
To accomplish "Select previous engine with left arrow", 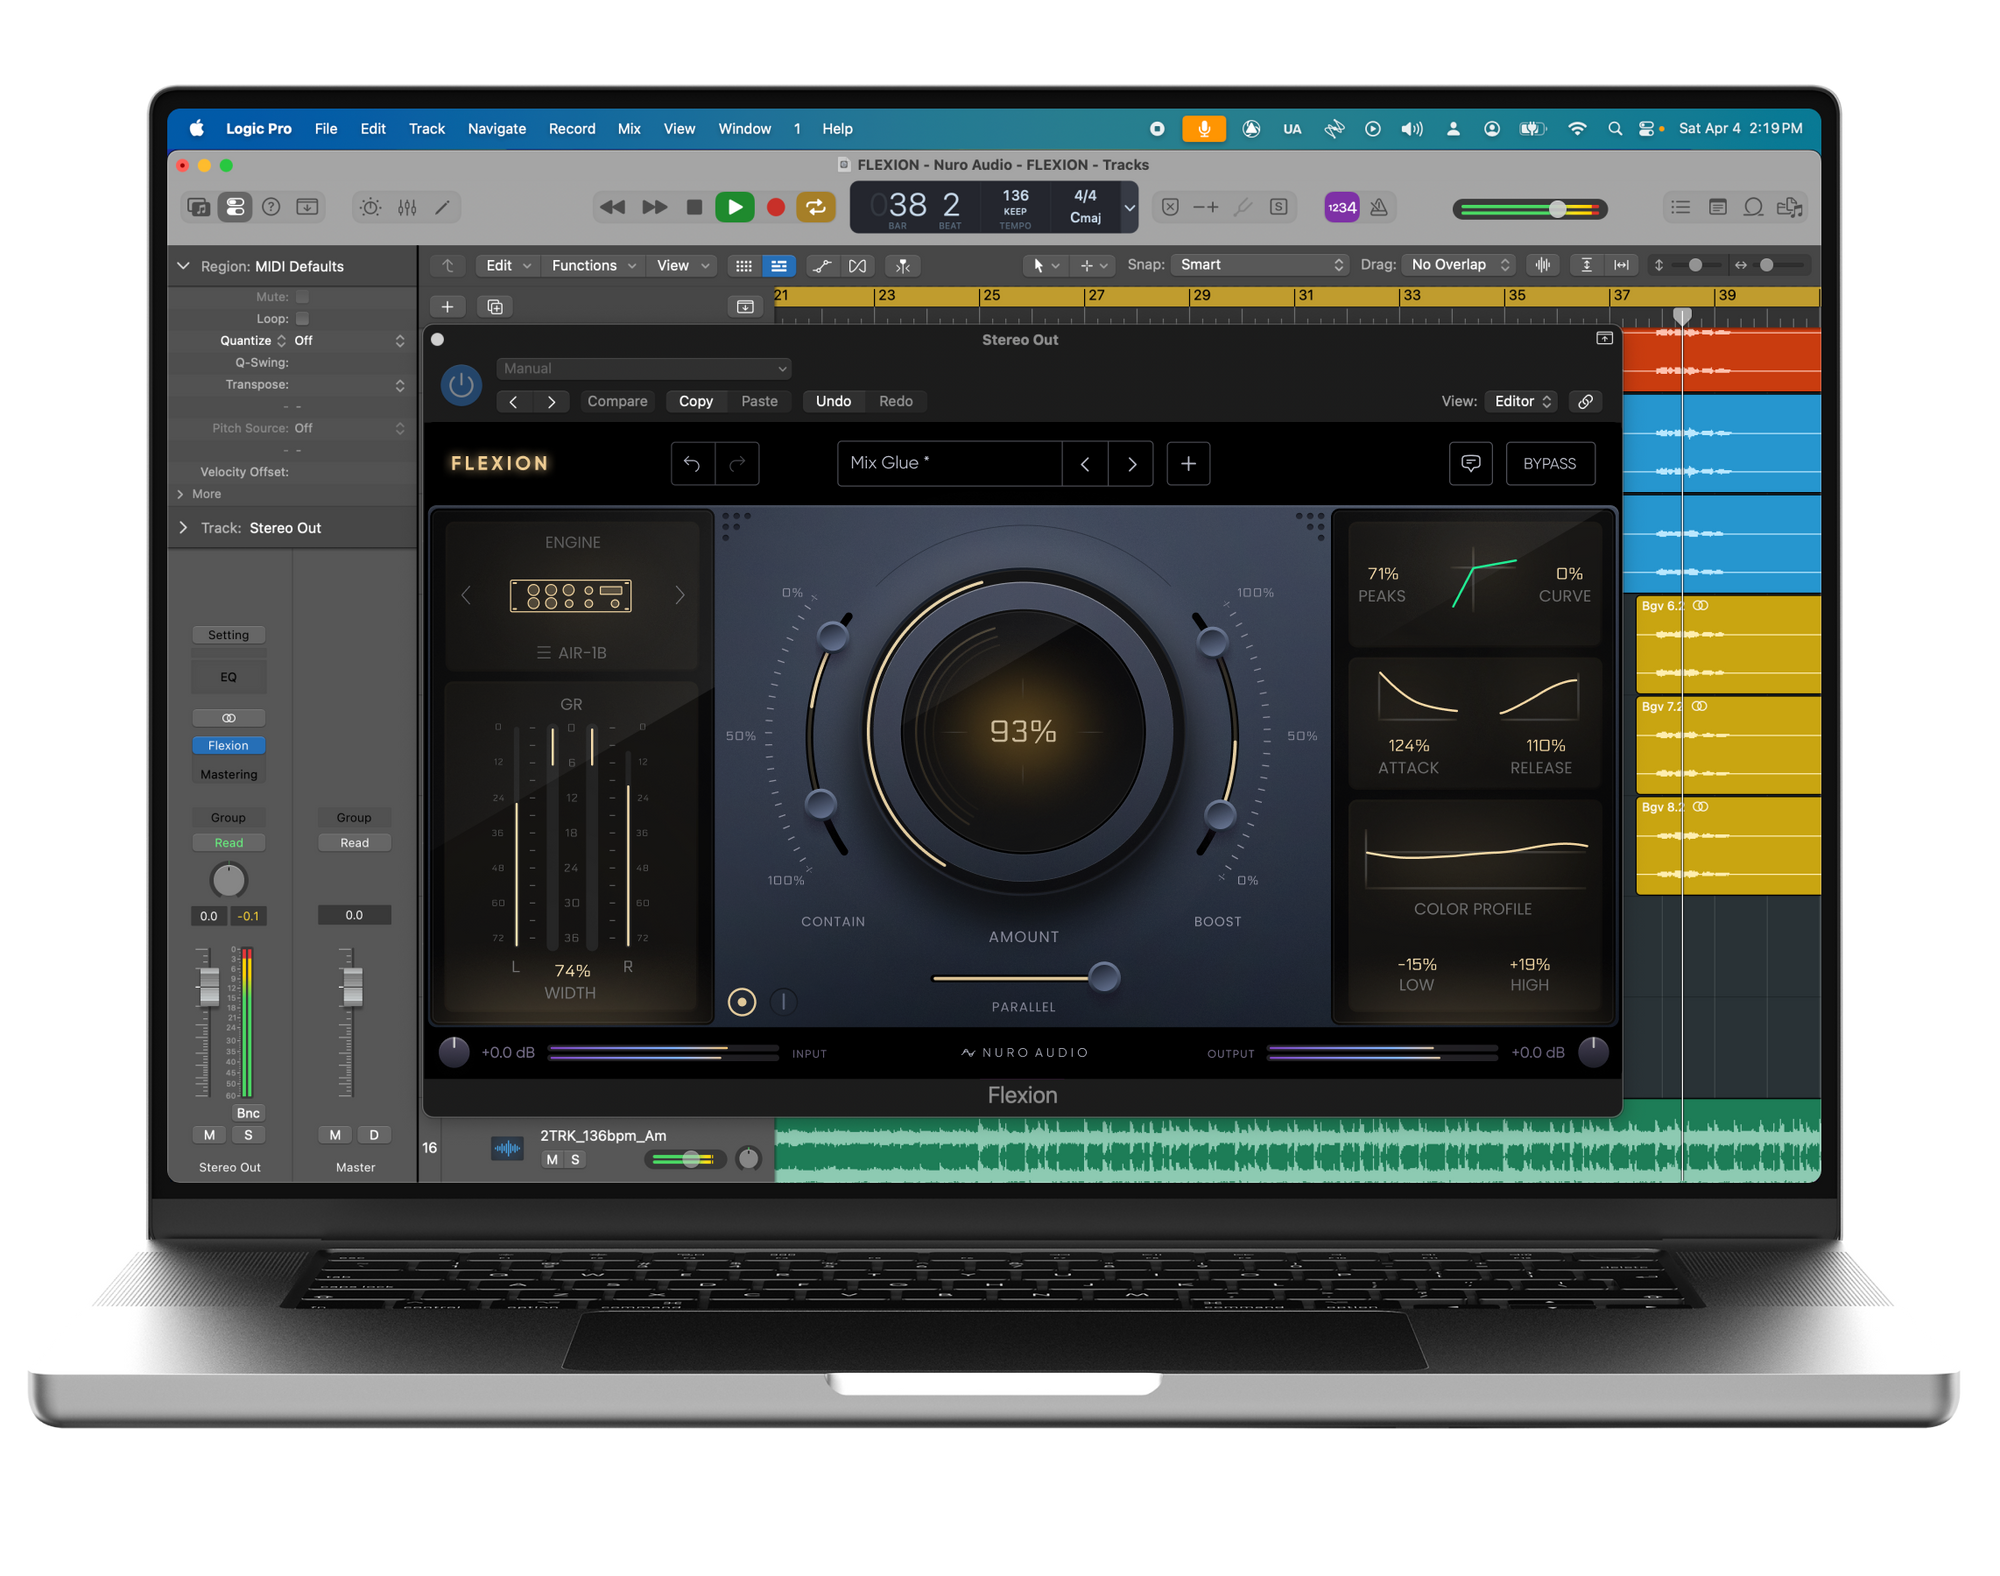I will coord(466,595).
